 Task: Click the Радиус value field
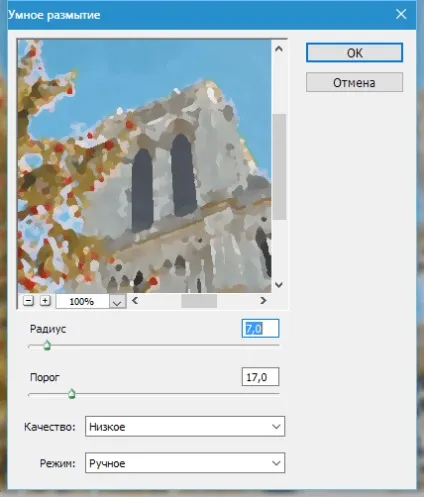[x=260, y=329]
